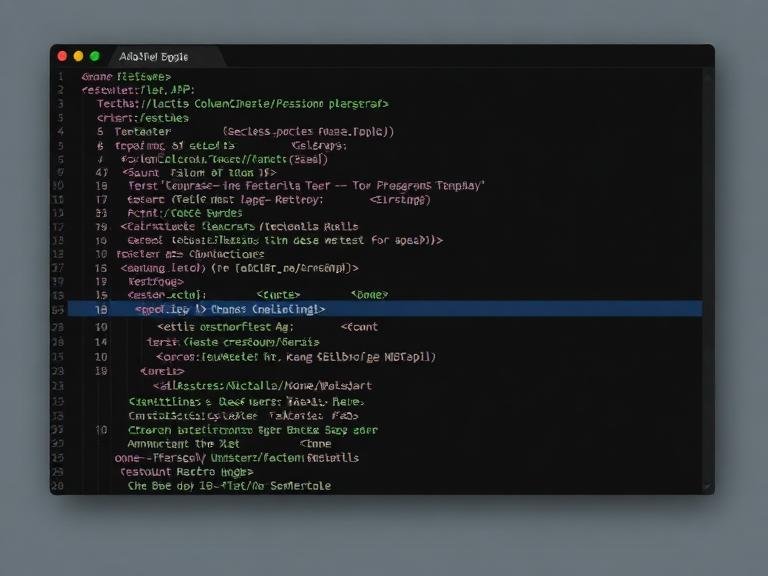Image resolution: width=768 pixels, height=576 pixels.
Task: Click the red close window button
Action: [62, 57]
